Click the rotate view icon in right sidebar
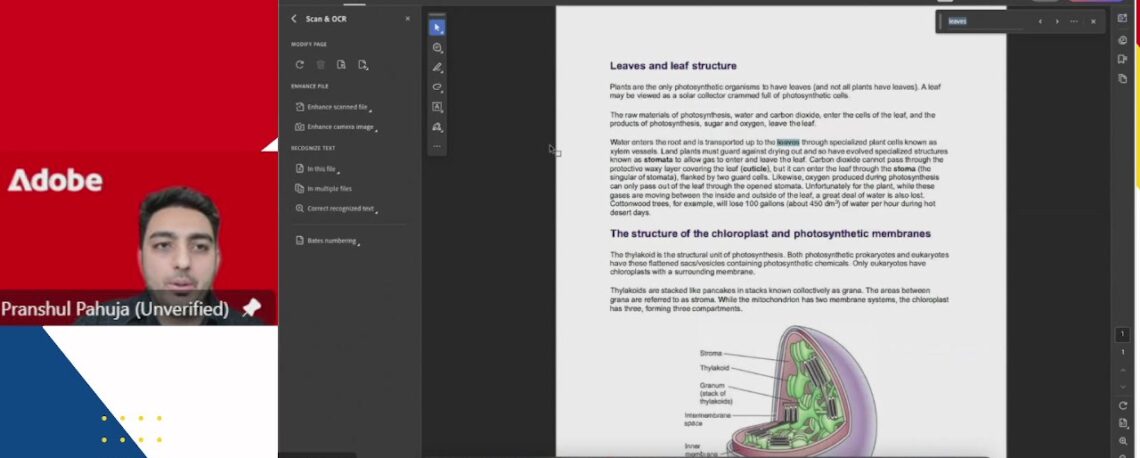Image resolution: width=1140 pixels, height=458 pixels. pos(1123,406)
